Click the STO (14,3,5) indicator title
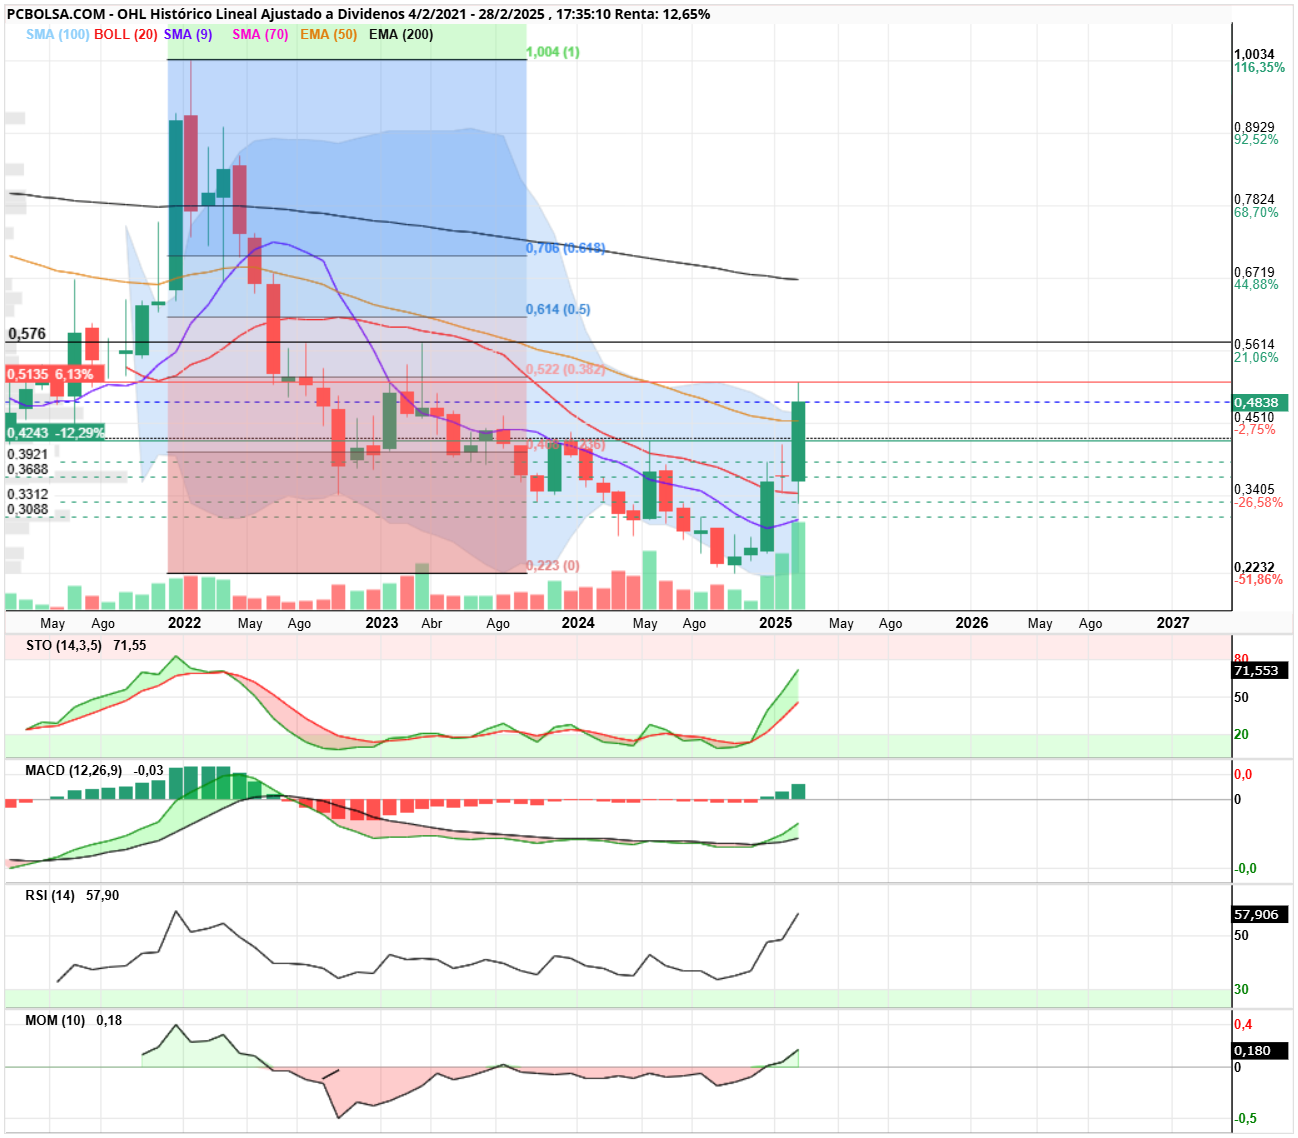The width and height of the screenshot is (1298, 1138). click(64, 645)
